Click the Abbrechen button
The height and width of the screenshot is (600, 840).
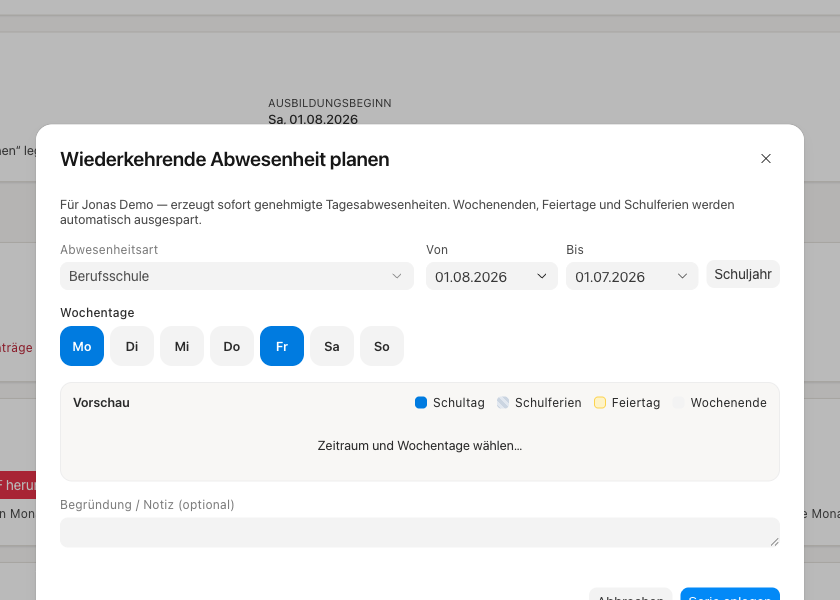point(631,596)
